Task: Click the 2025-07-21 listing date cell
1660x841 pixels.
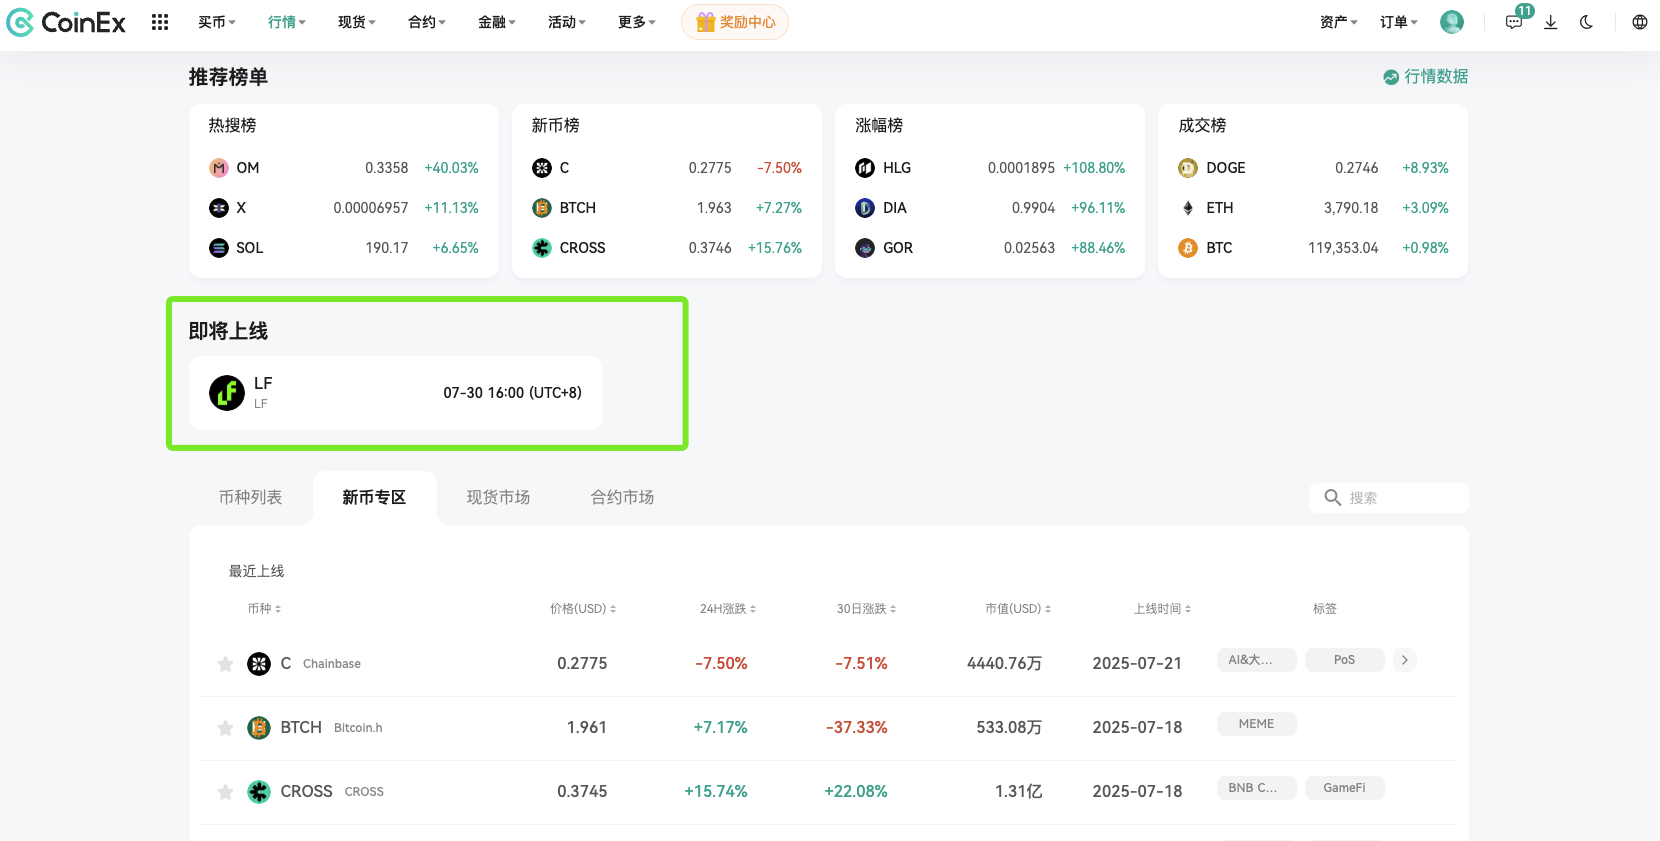Action: tap(1137, 664)
